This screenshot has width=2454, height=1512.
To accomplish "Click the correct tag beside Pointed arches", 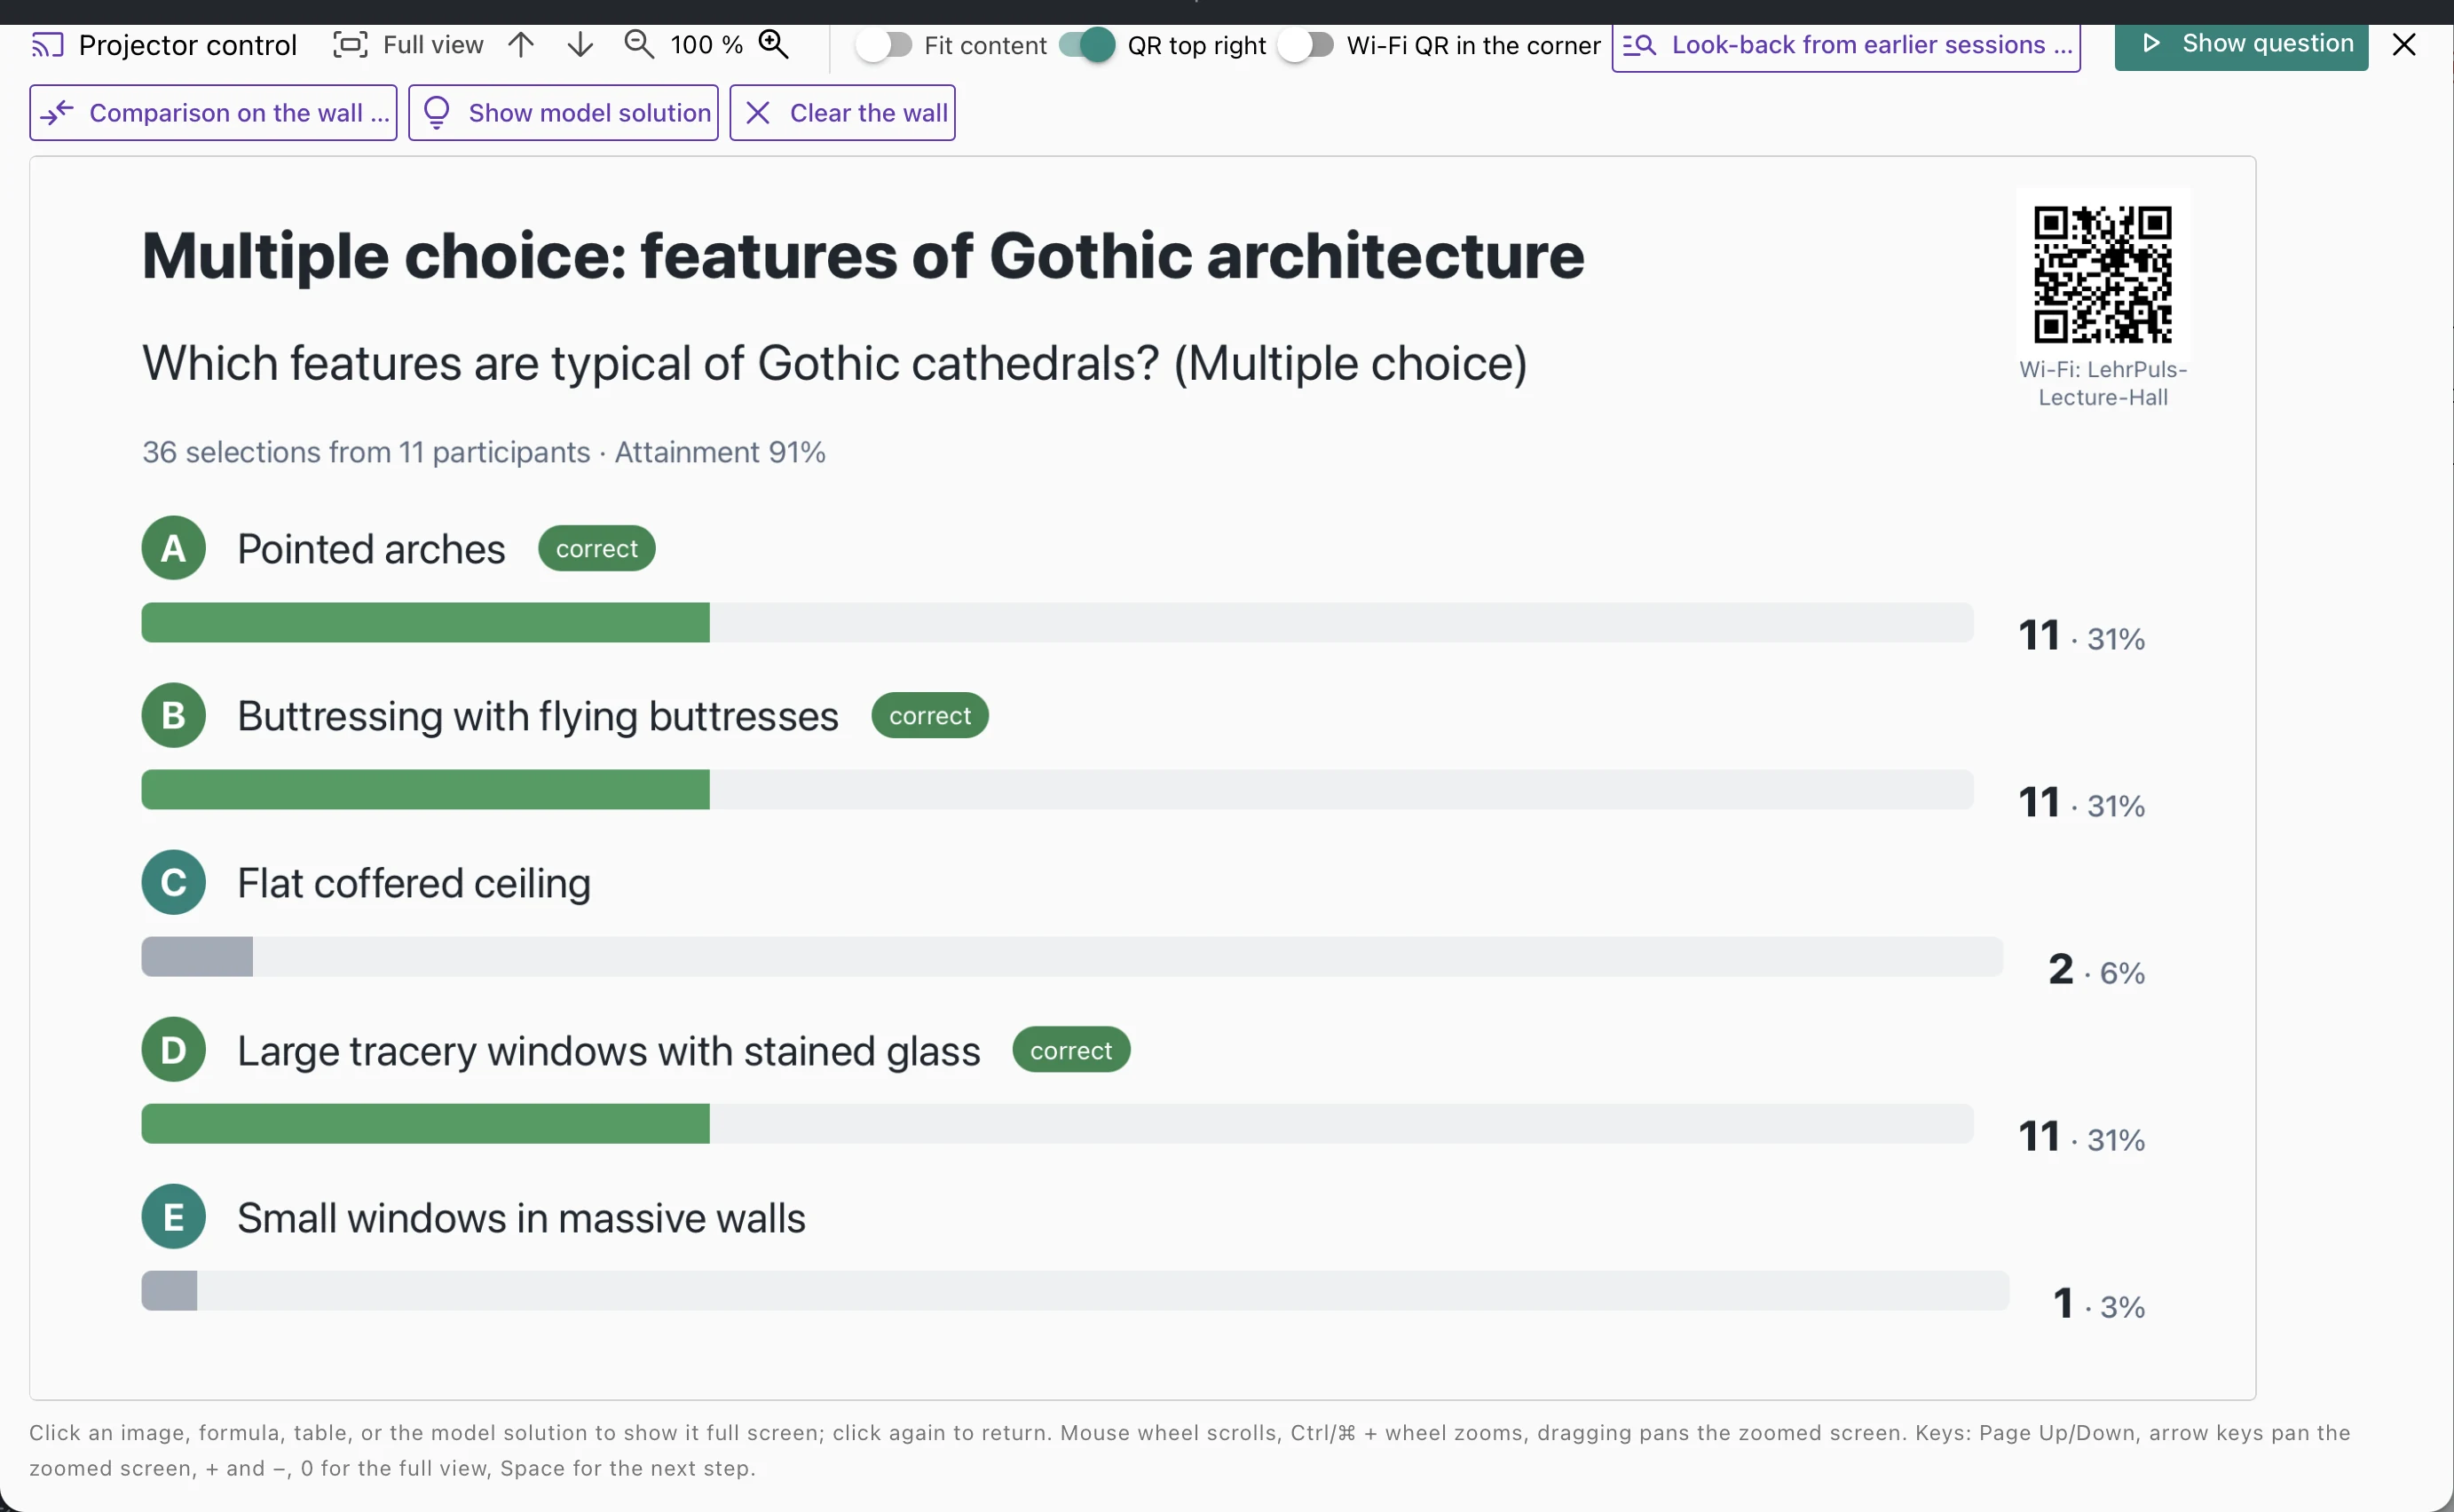I will [597, 548].
